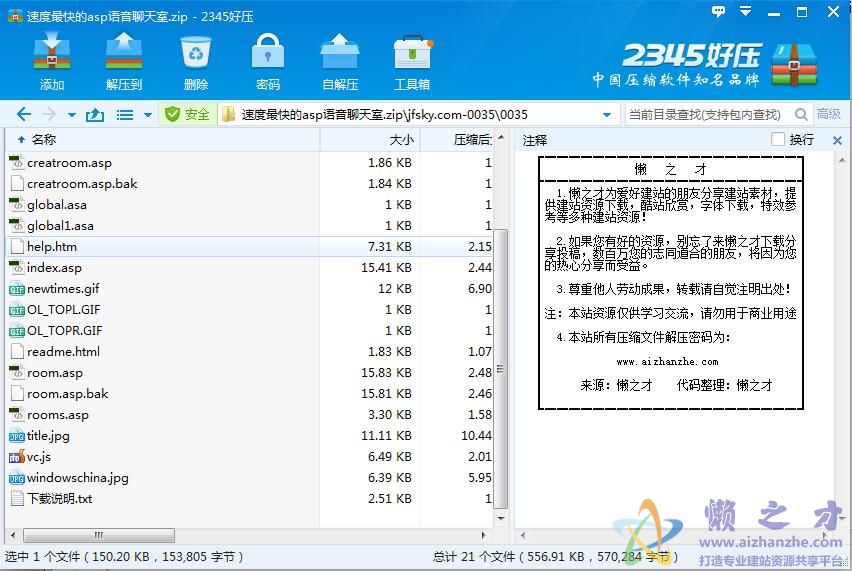Click the file list scroll down arrow
This screenshot has width=852, height=571.
coord(500,518)
